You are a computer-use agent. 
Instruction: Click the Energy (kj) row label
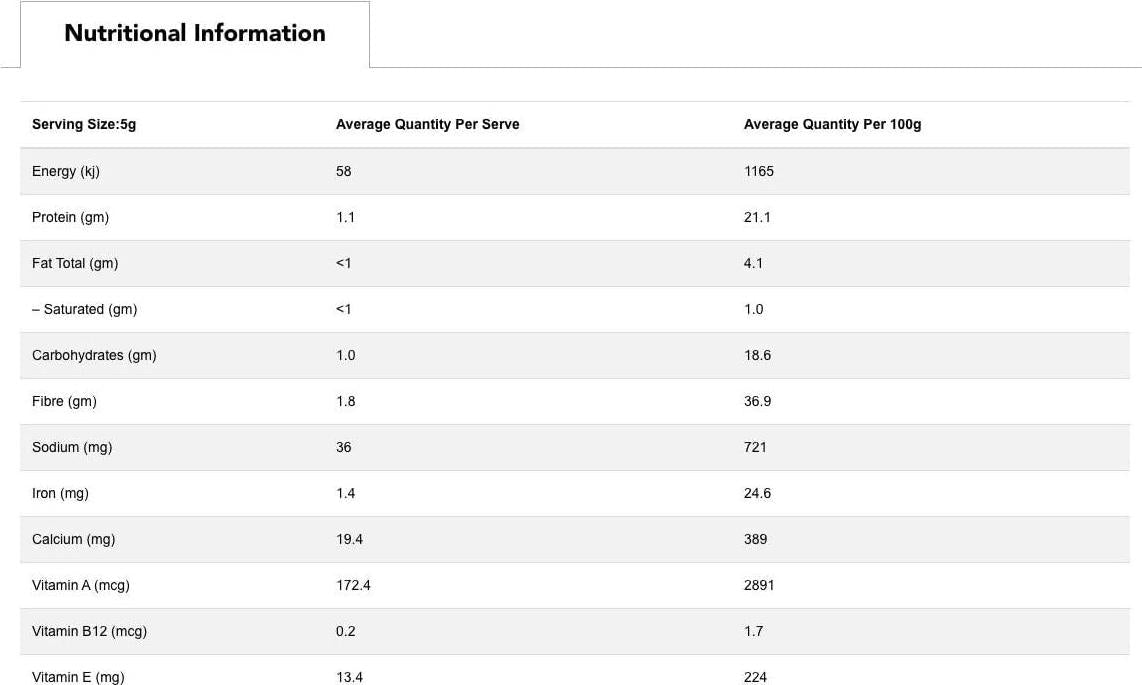pyautogui.click(x=66, y=171)
